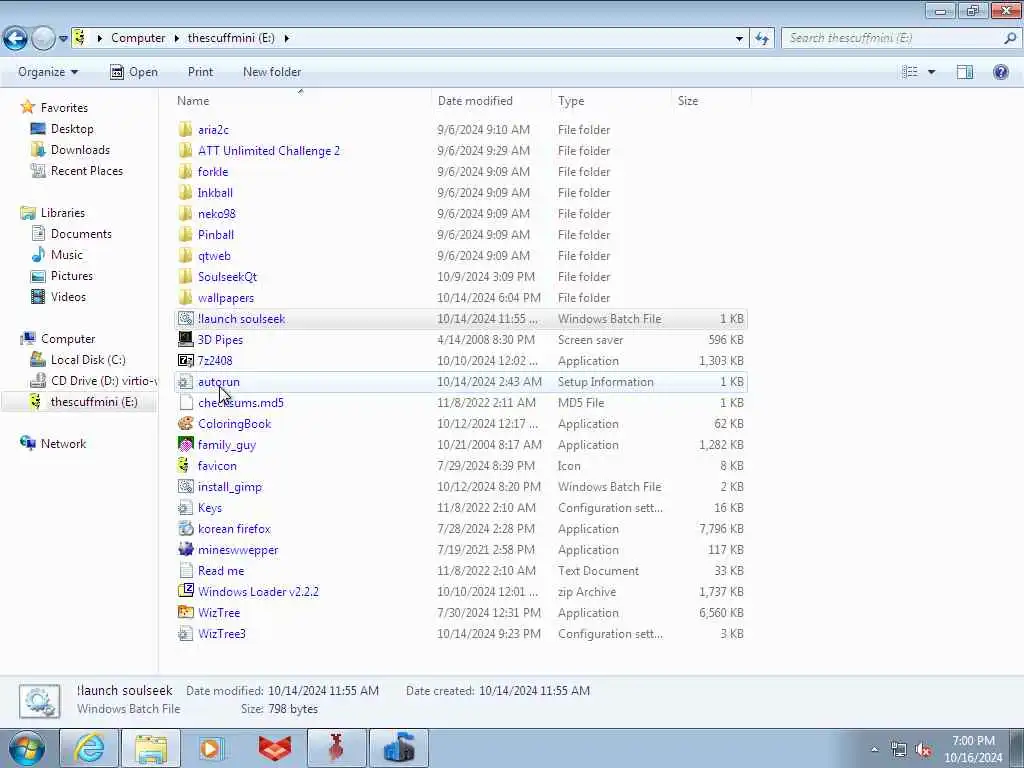The height and width of the screenshot is (768, 1024).
Task: Click the muted volume tray icon
Action: [923, 750]
